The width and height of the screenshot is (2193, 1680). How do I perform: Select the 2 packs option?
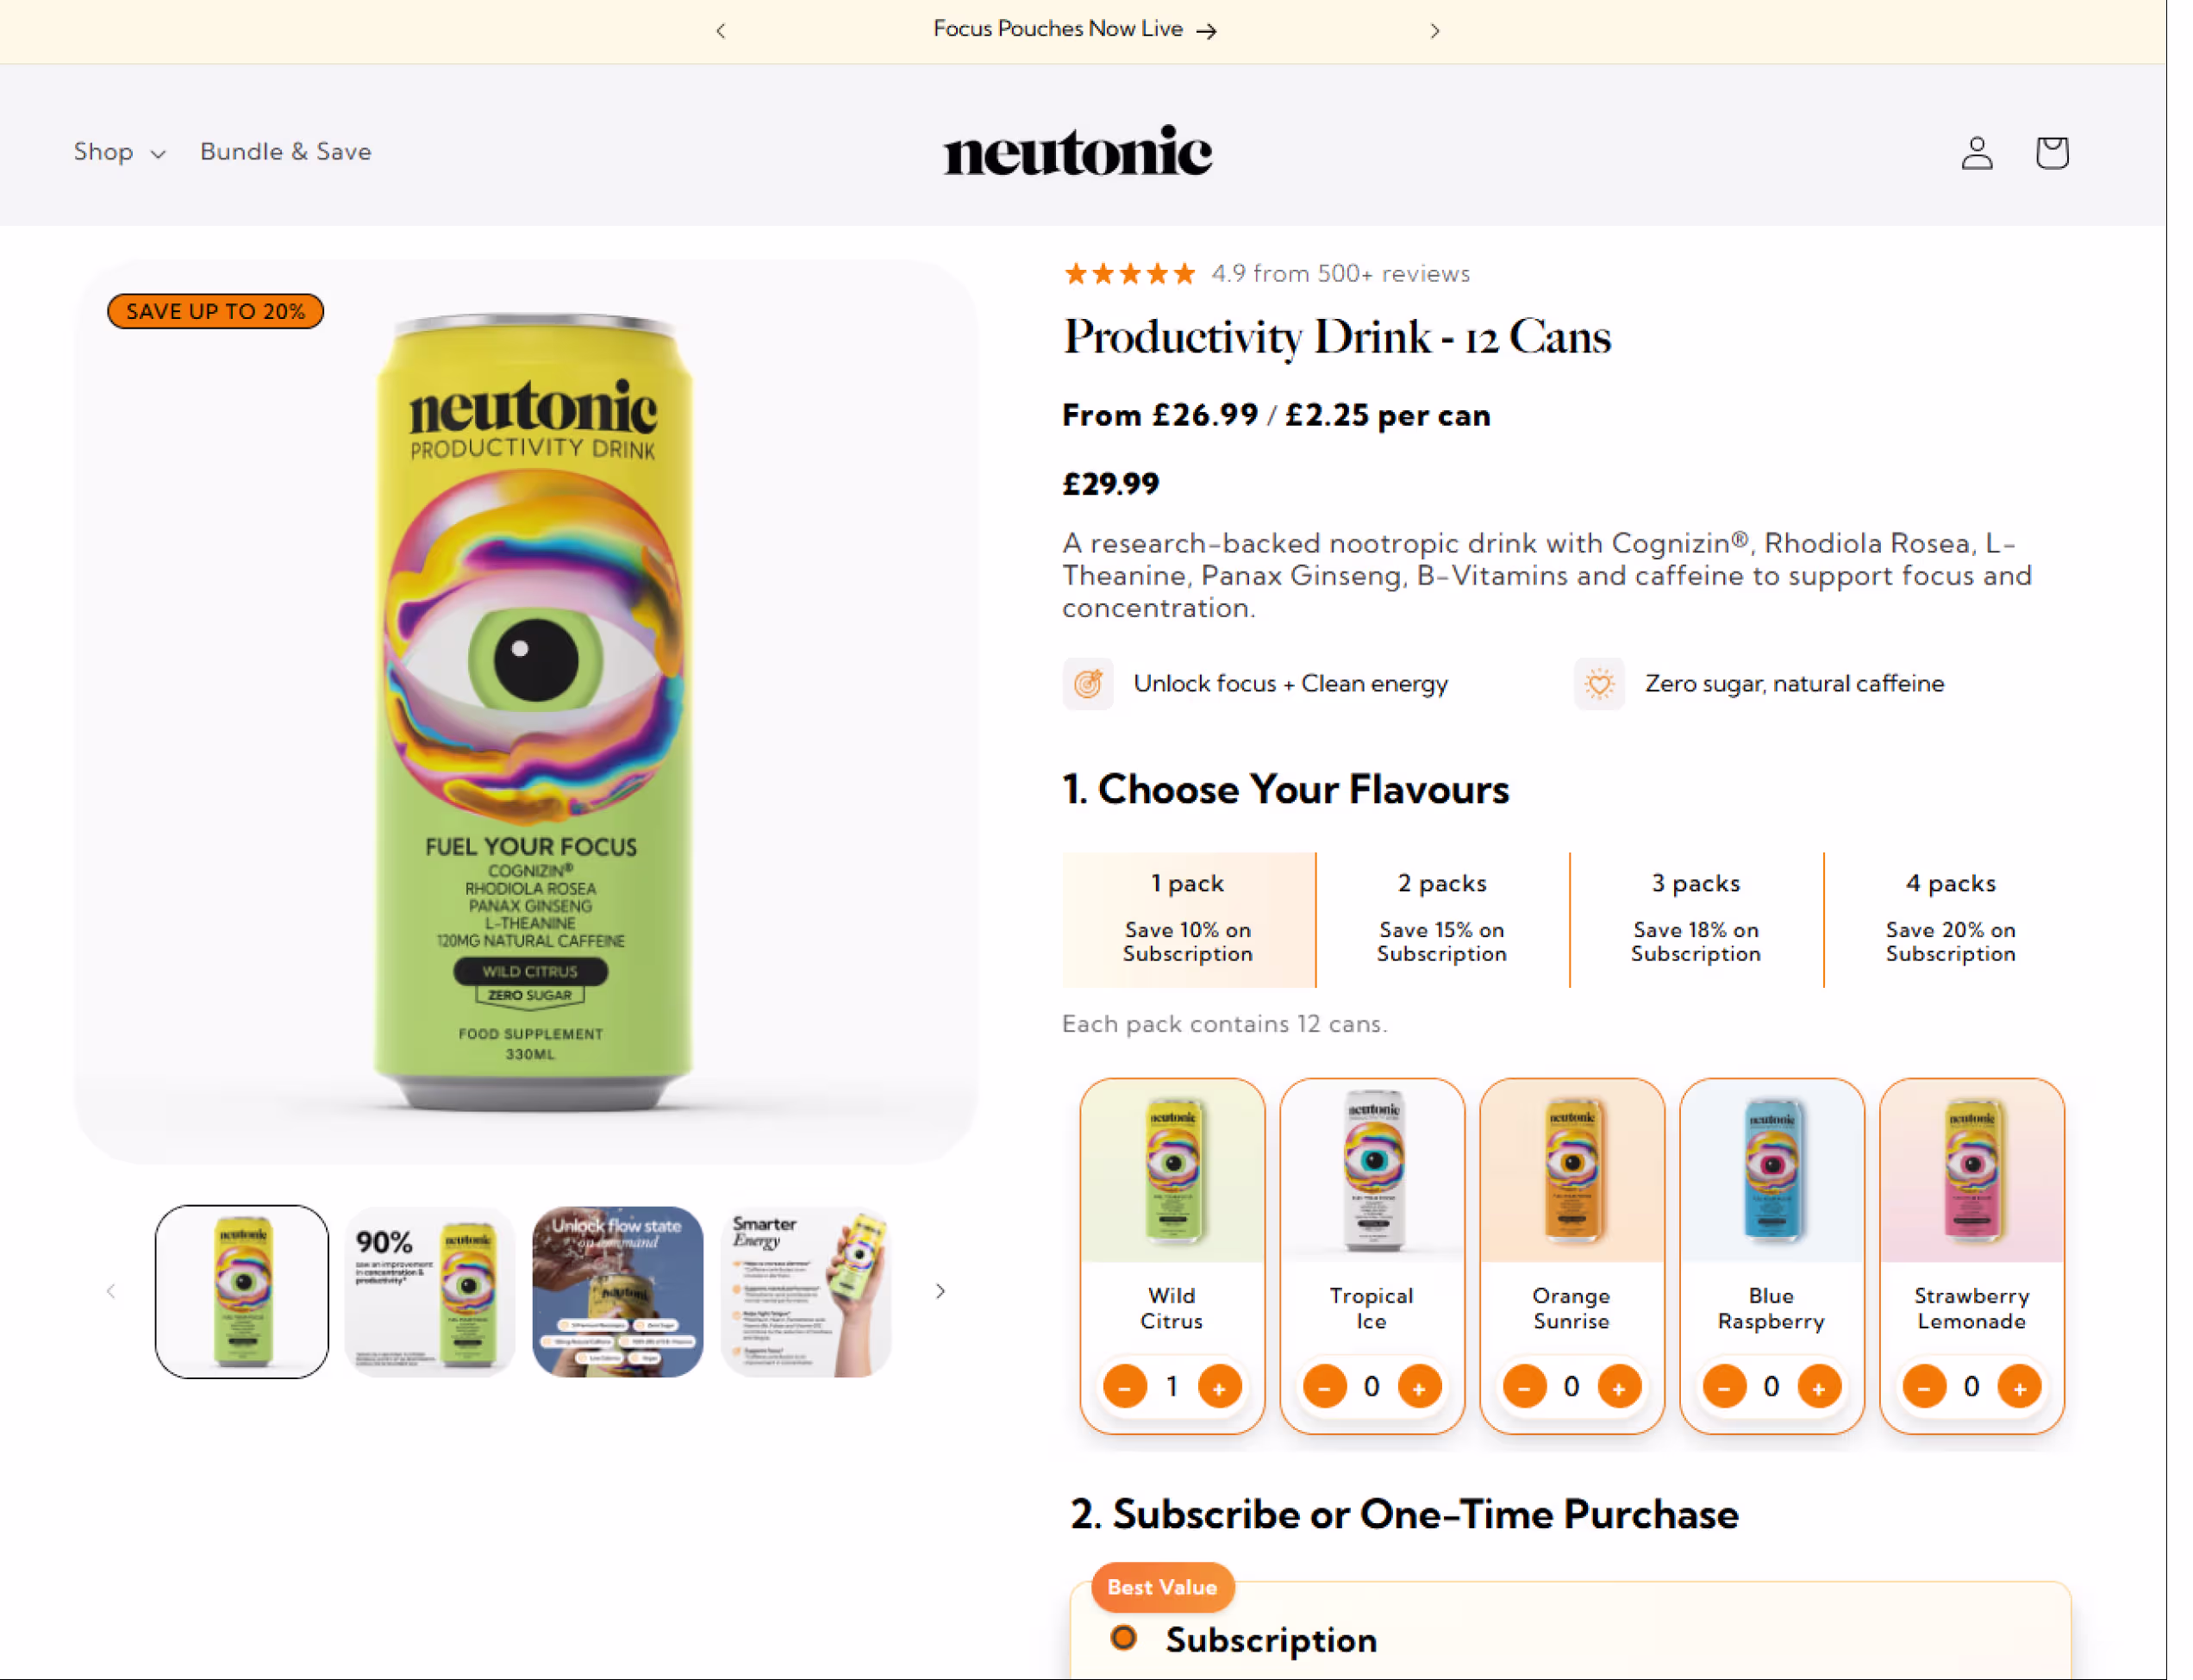pyautogui.click(x=1441, y=918)
